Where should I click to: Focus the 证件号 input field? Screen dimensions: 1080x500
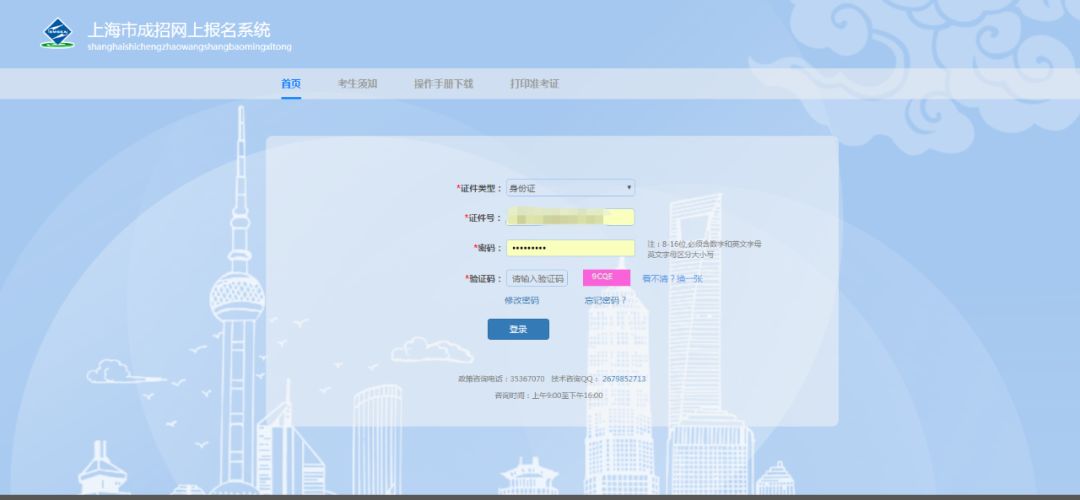click(x=570, y=218)
